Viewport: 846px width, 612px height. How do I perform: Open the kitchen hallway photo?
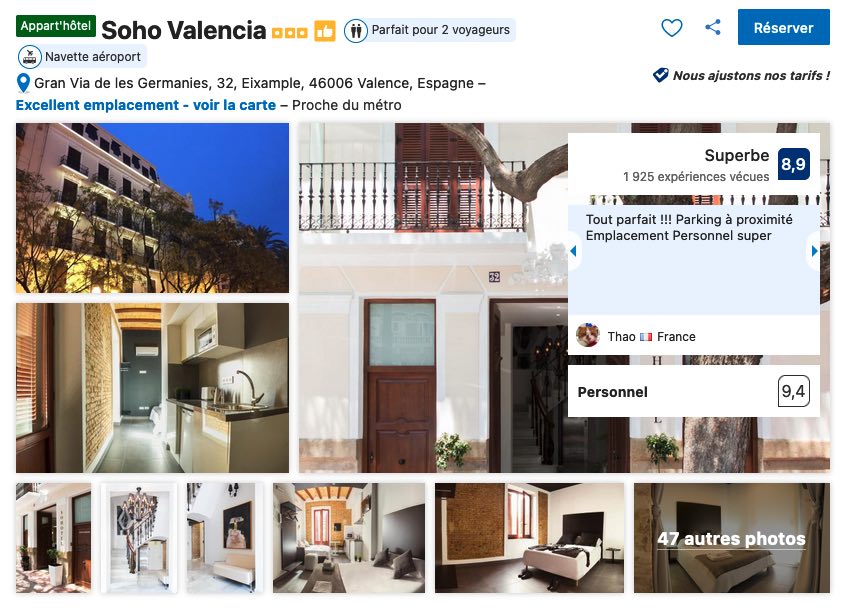[152, 387]
